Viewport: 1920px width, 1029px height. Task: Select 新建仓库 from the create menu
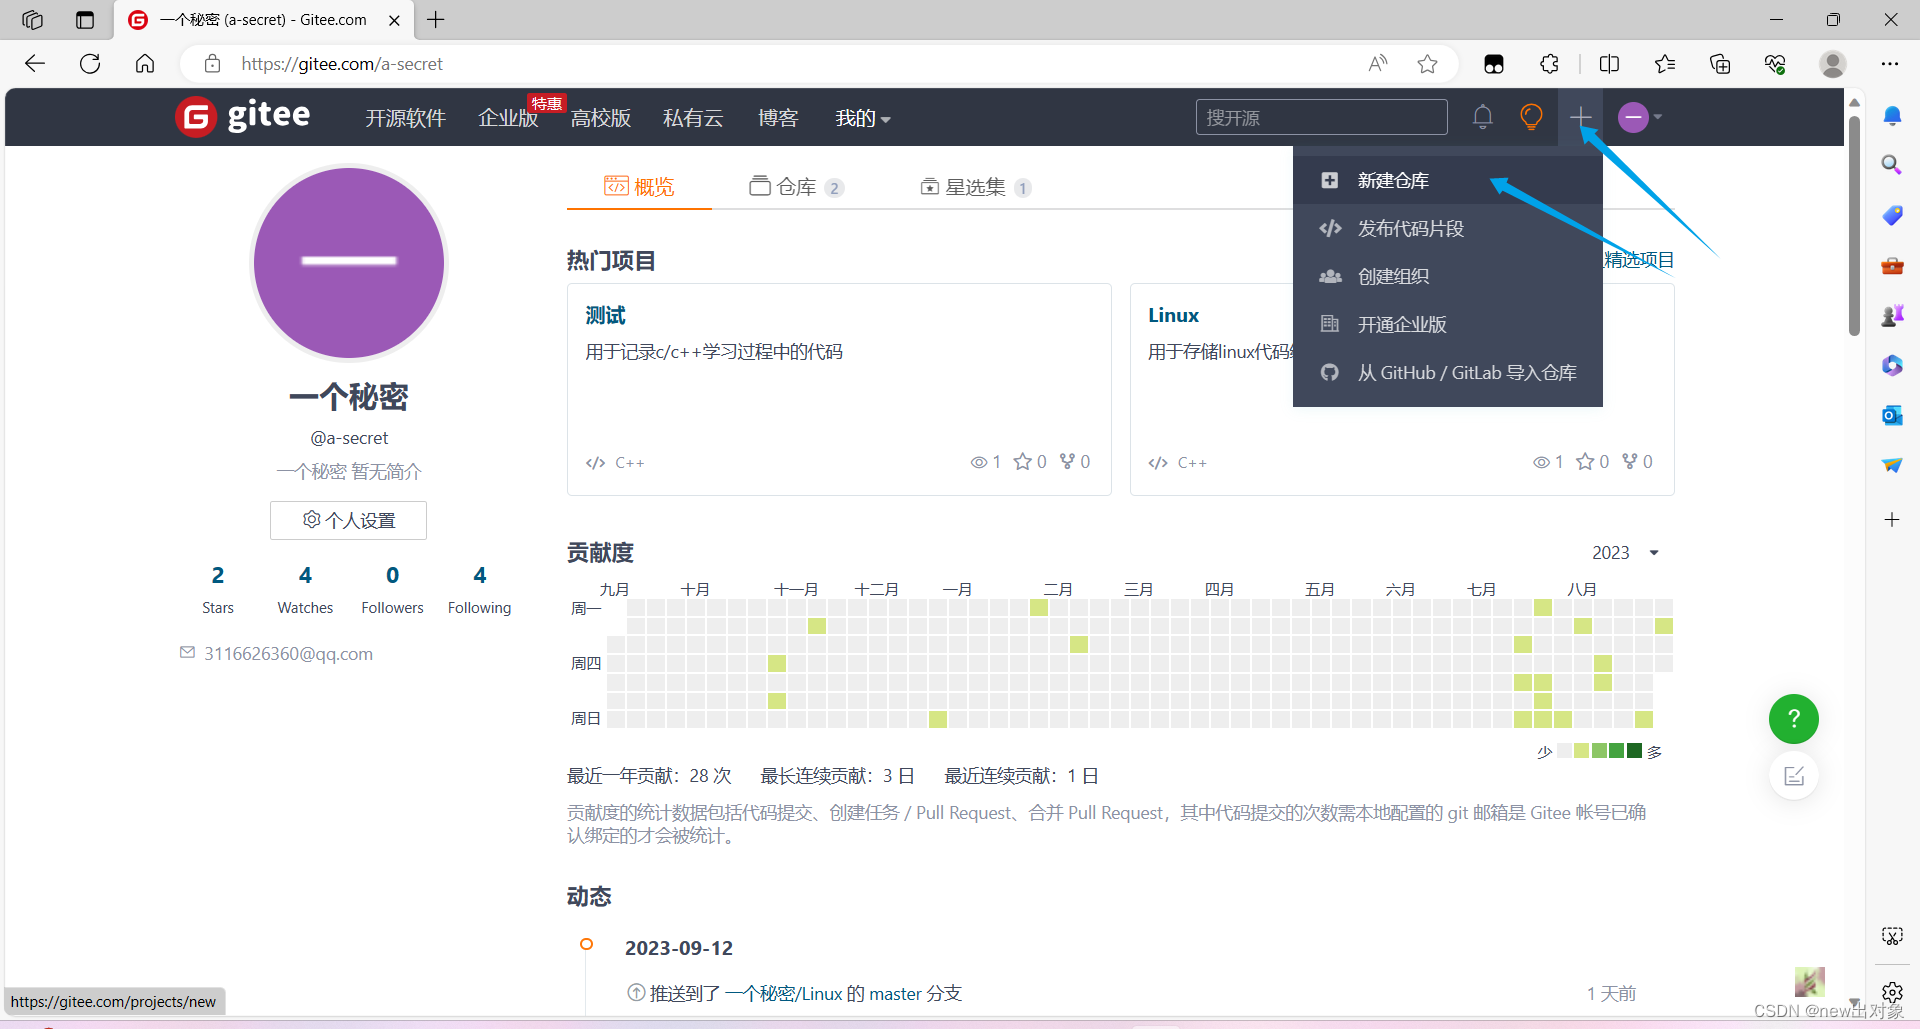(1392, 180)
